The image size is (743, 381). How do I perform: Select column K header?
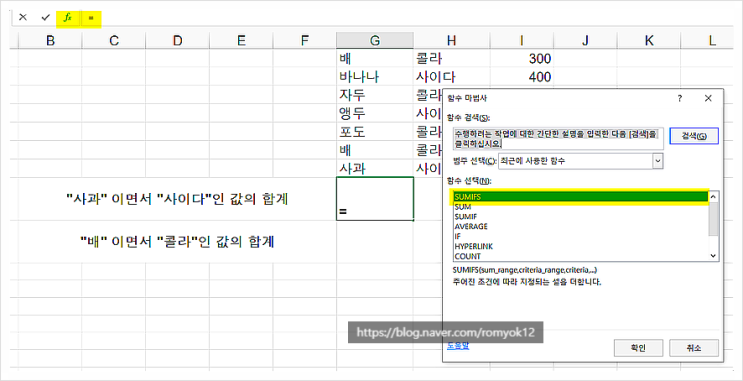[x=649, y=41]
